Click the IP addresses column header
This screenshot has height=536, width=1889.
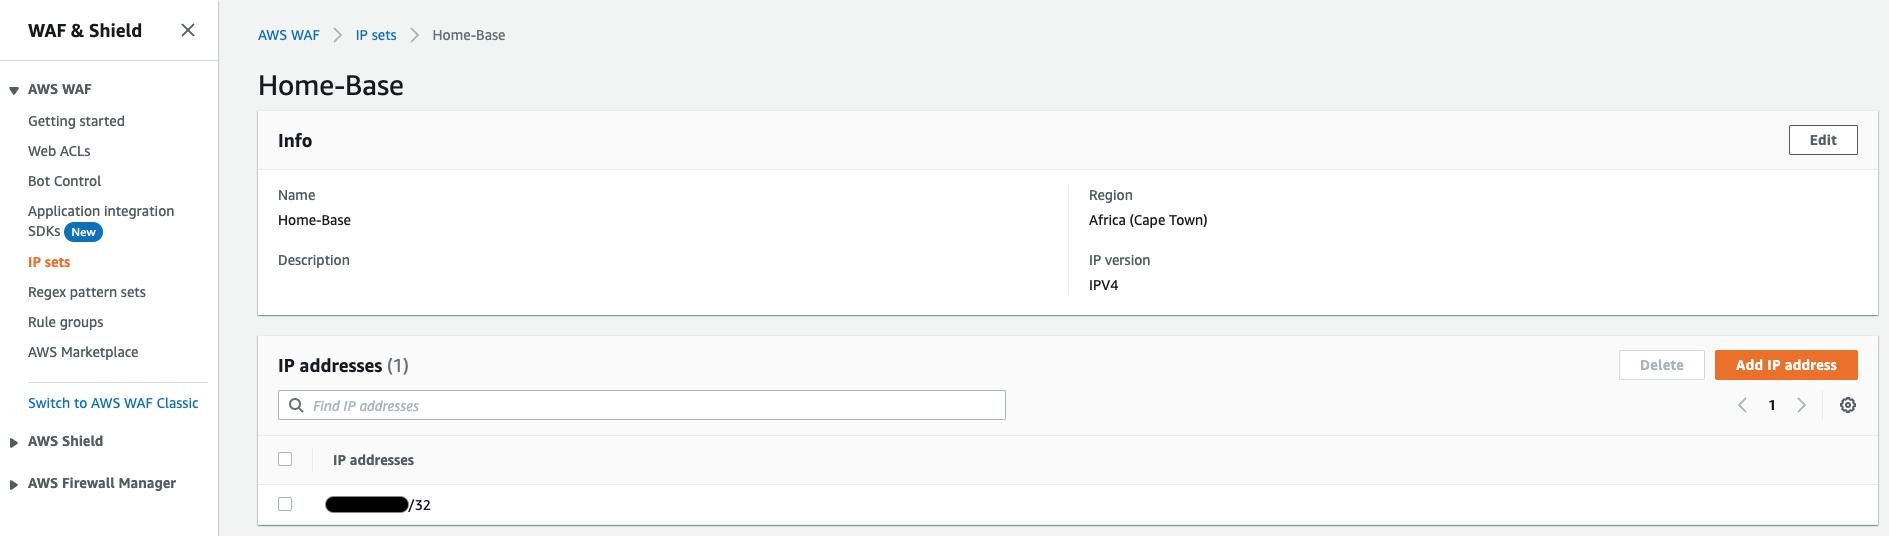[x=373, y=460]
